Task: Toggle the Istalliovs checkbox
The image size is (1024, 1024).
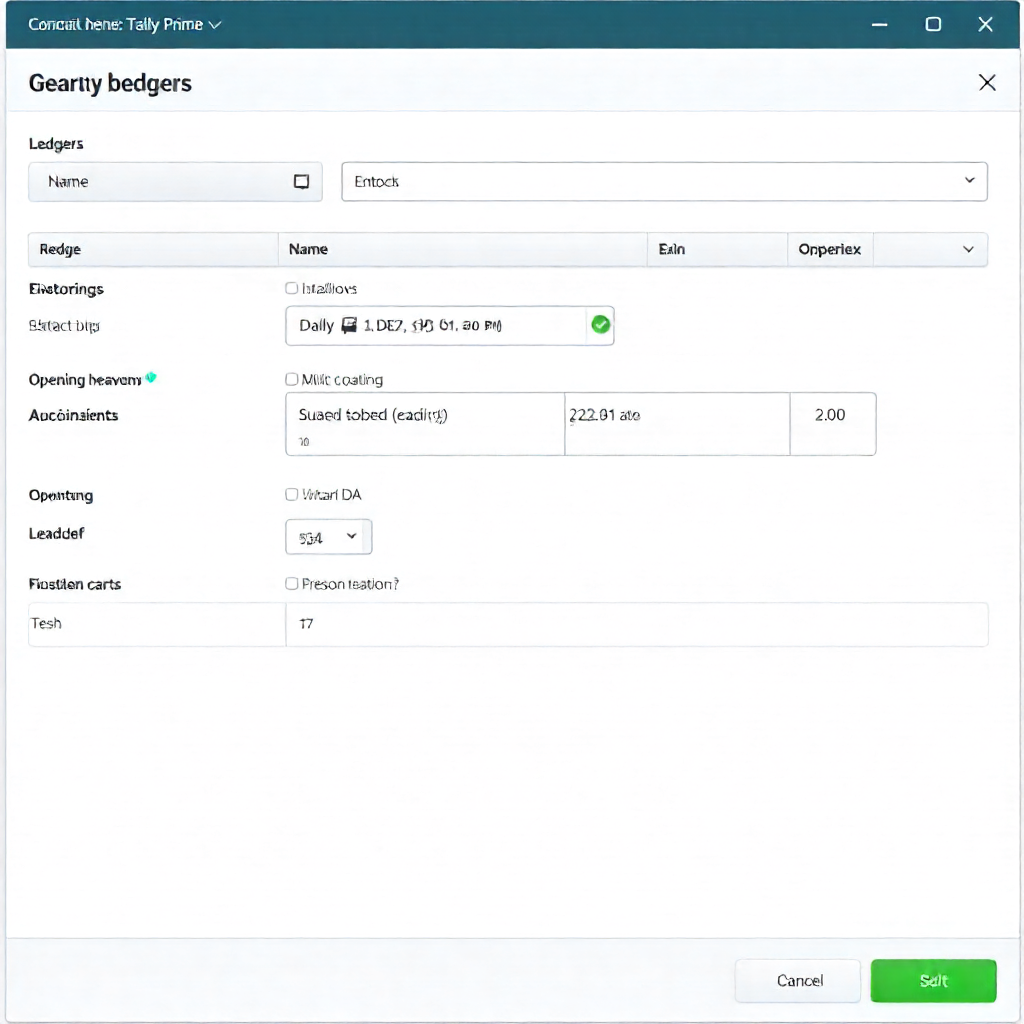Action: tap(292, 289)
